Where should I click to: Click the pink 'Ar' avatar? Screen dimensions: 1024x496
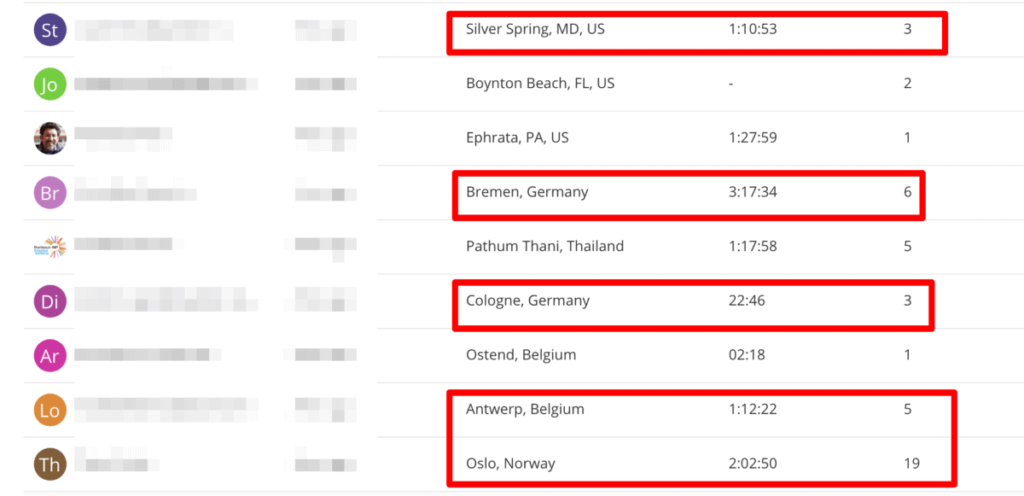click(x=50, y=355)
